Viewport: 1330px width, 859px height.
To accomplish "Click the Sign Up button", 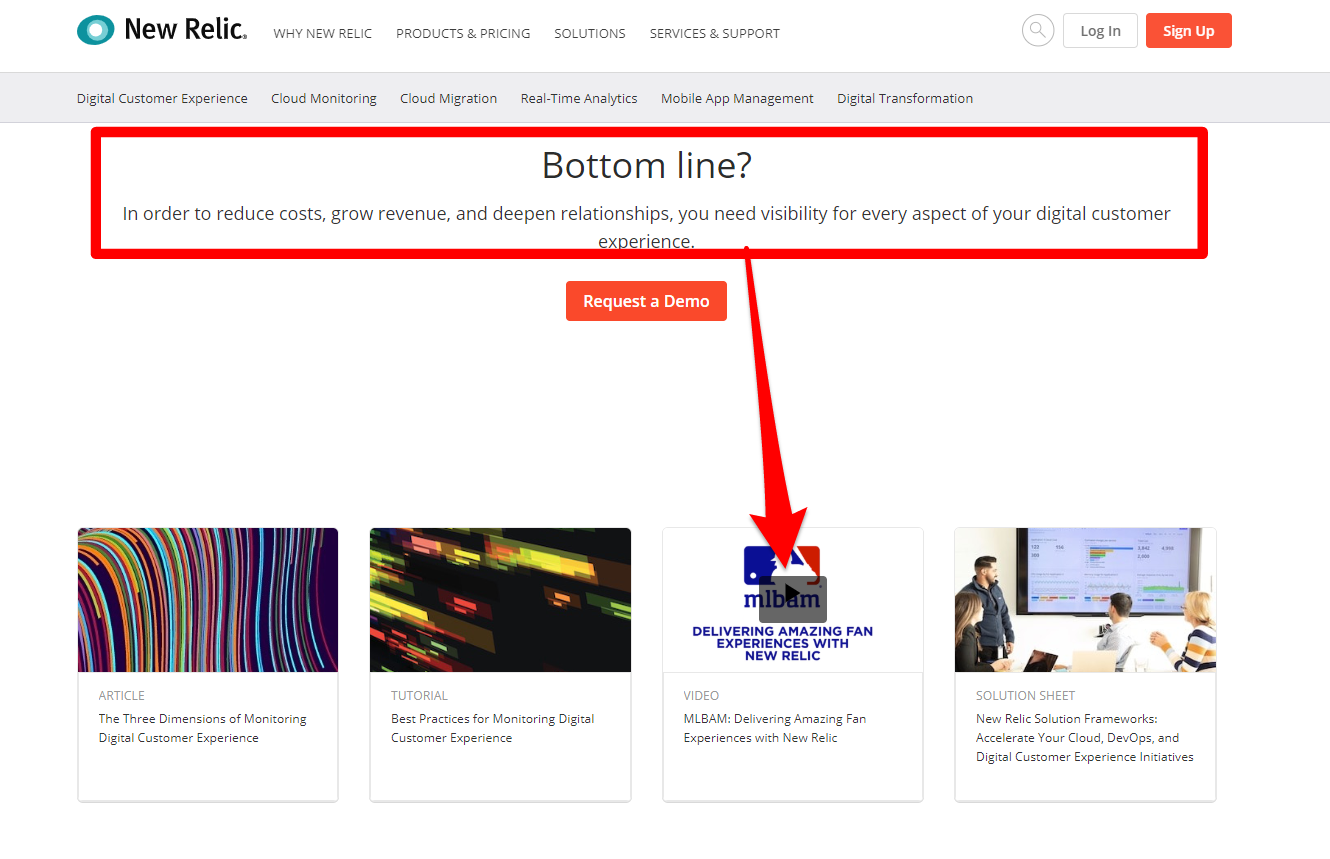I will 1189,31.
